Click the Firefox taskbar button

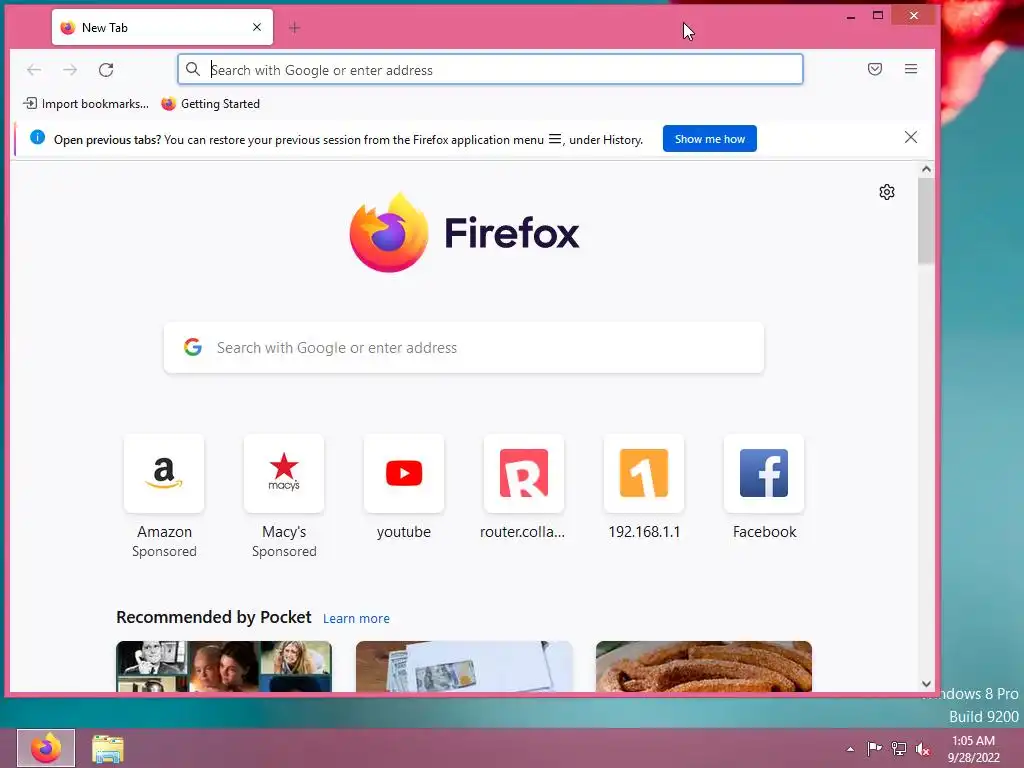(x=46, y=748)
